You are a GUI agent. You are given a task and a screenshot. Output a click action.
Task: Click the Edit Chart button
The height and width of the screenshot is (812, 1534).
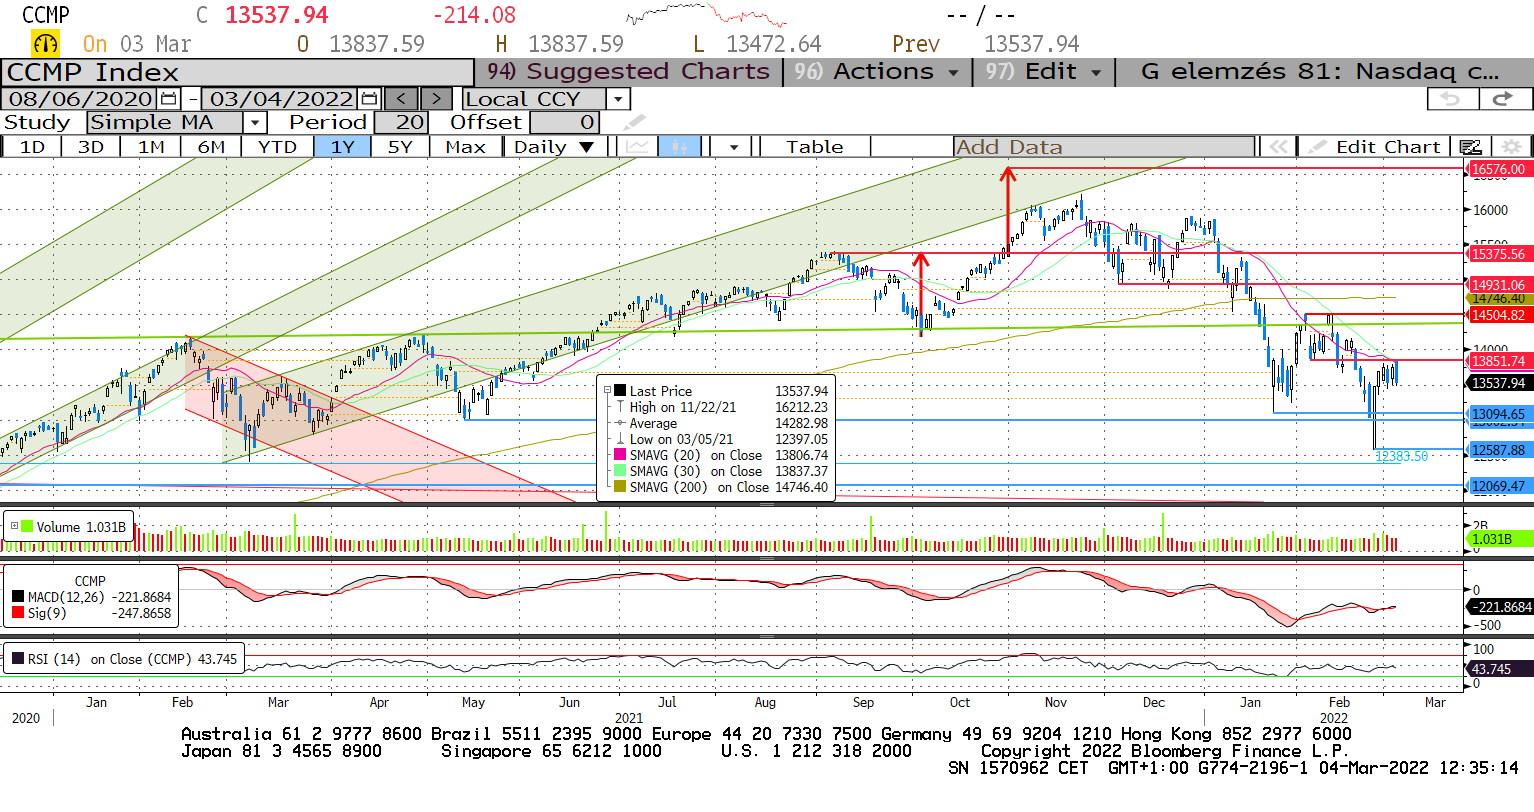[1376, 147]
